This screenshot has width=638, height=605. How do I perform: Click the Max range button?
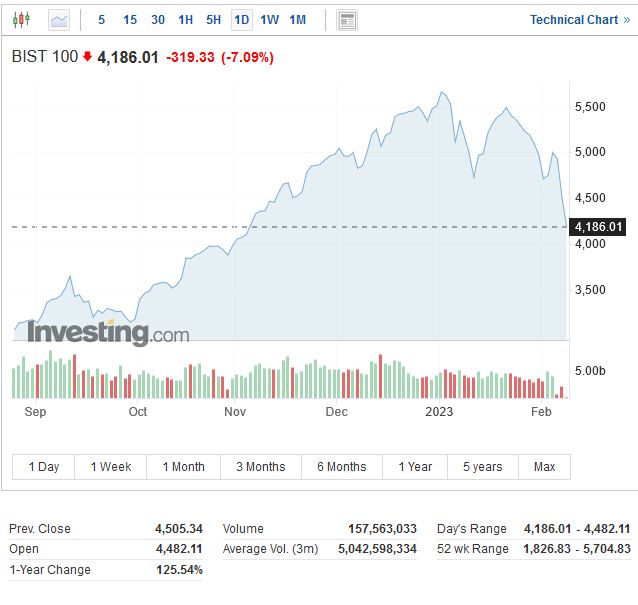545,467
